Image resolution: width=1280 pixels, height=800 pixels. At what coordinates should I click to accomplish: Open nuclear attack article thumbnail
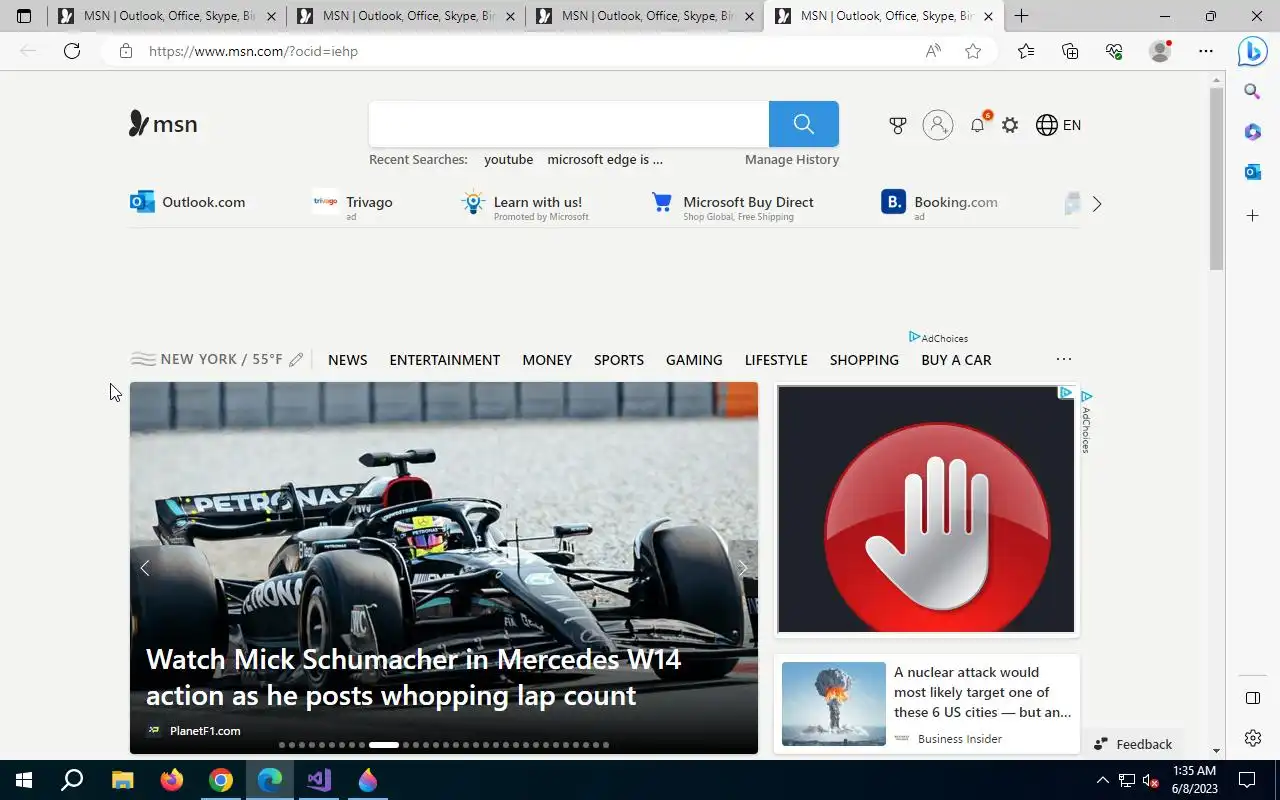pyautogui.click(x=834, y=704)
